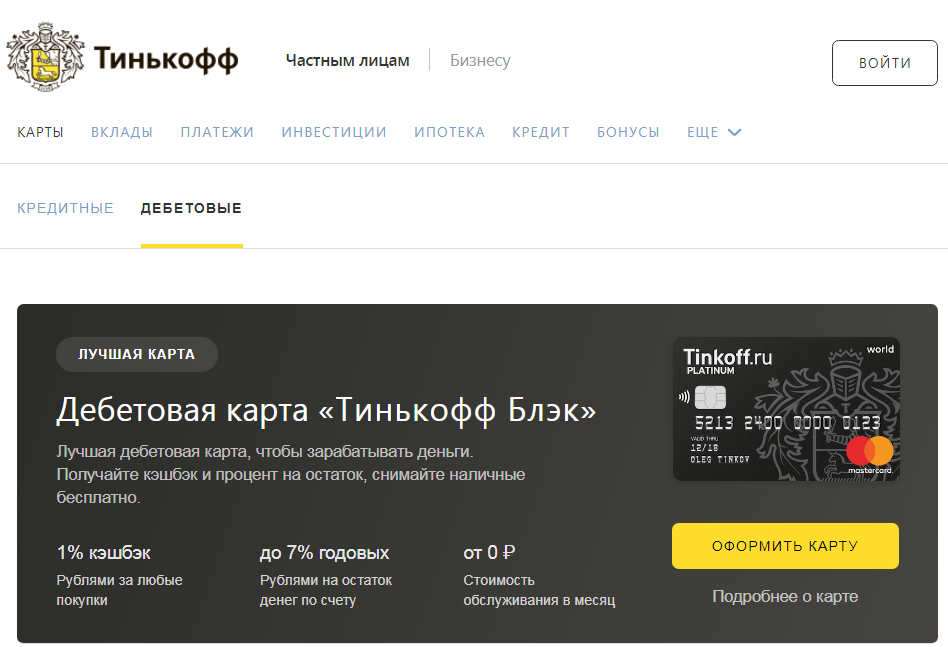948x647 pixels.
Task: Click the Tinkoff Platinum card image
Action: pos(786,409)
